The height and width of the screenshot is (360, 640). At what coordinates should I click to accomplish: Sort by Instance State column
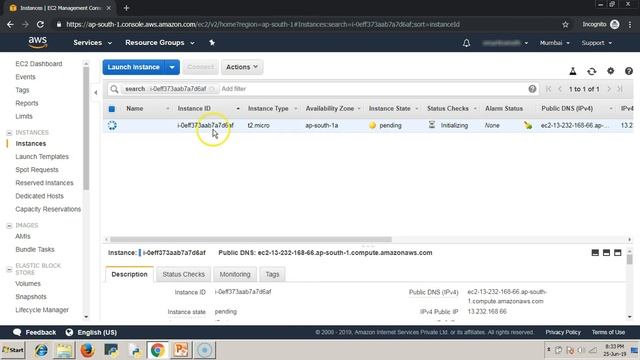pos(389,109)
